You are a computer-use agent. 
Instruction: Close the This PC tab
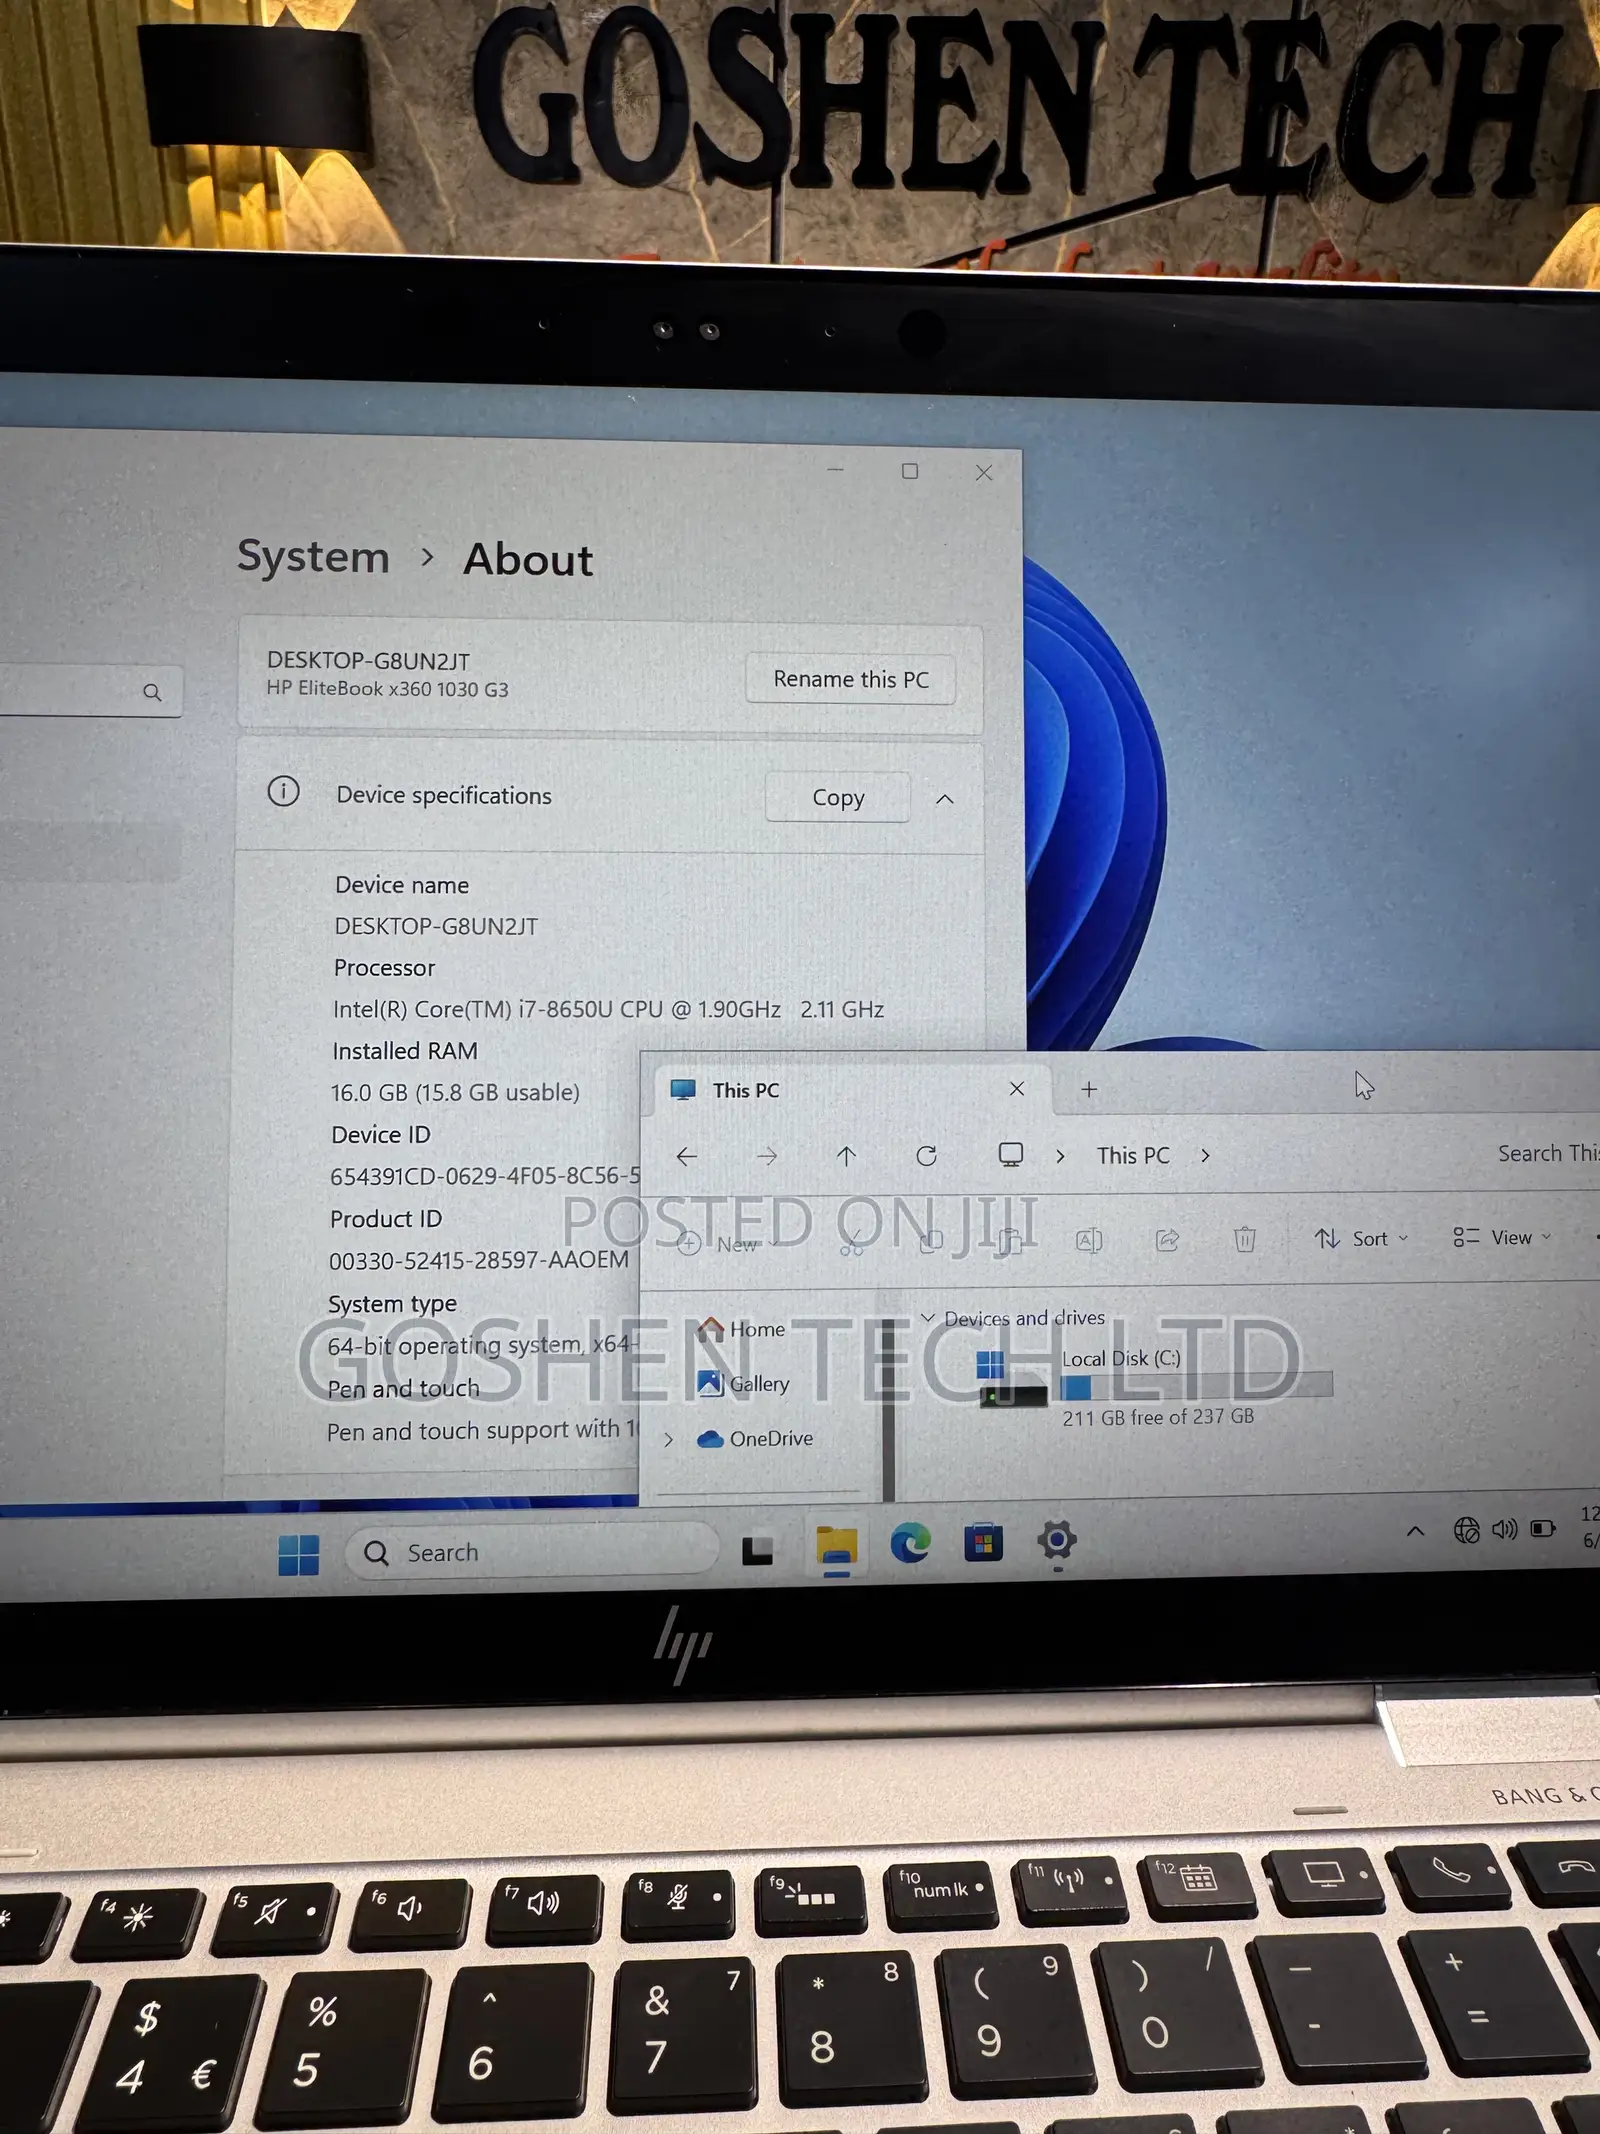coord(1017,1088)
